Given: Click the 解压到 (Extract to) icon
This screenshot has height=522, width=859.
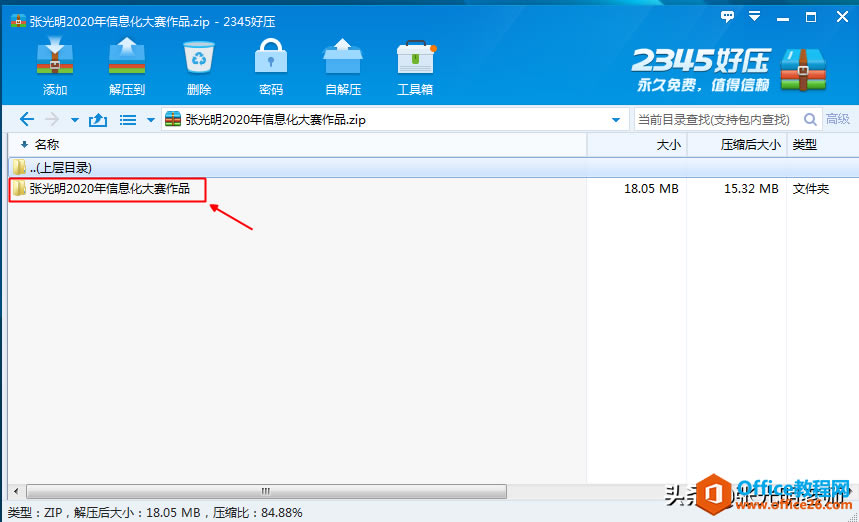Looking at the screenshot, I should click(x=127, y=66).
